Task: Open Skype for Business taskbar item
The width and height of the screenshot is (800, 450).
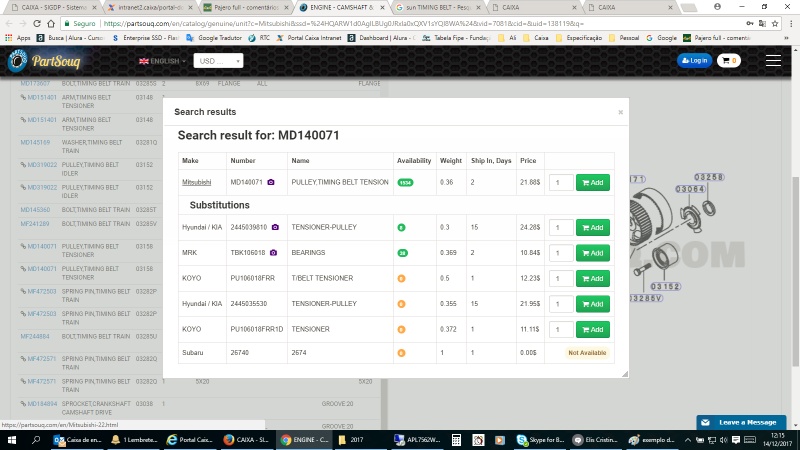Action: pos(540,440)
